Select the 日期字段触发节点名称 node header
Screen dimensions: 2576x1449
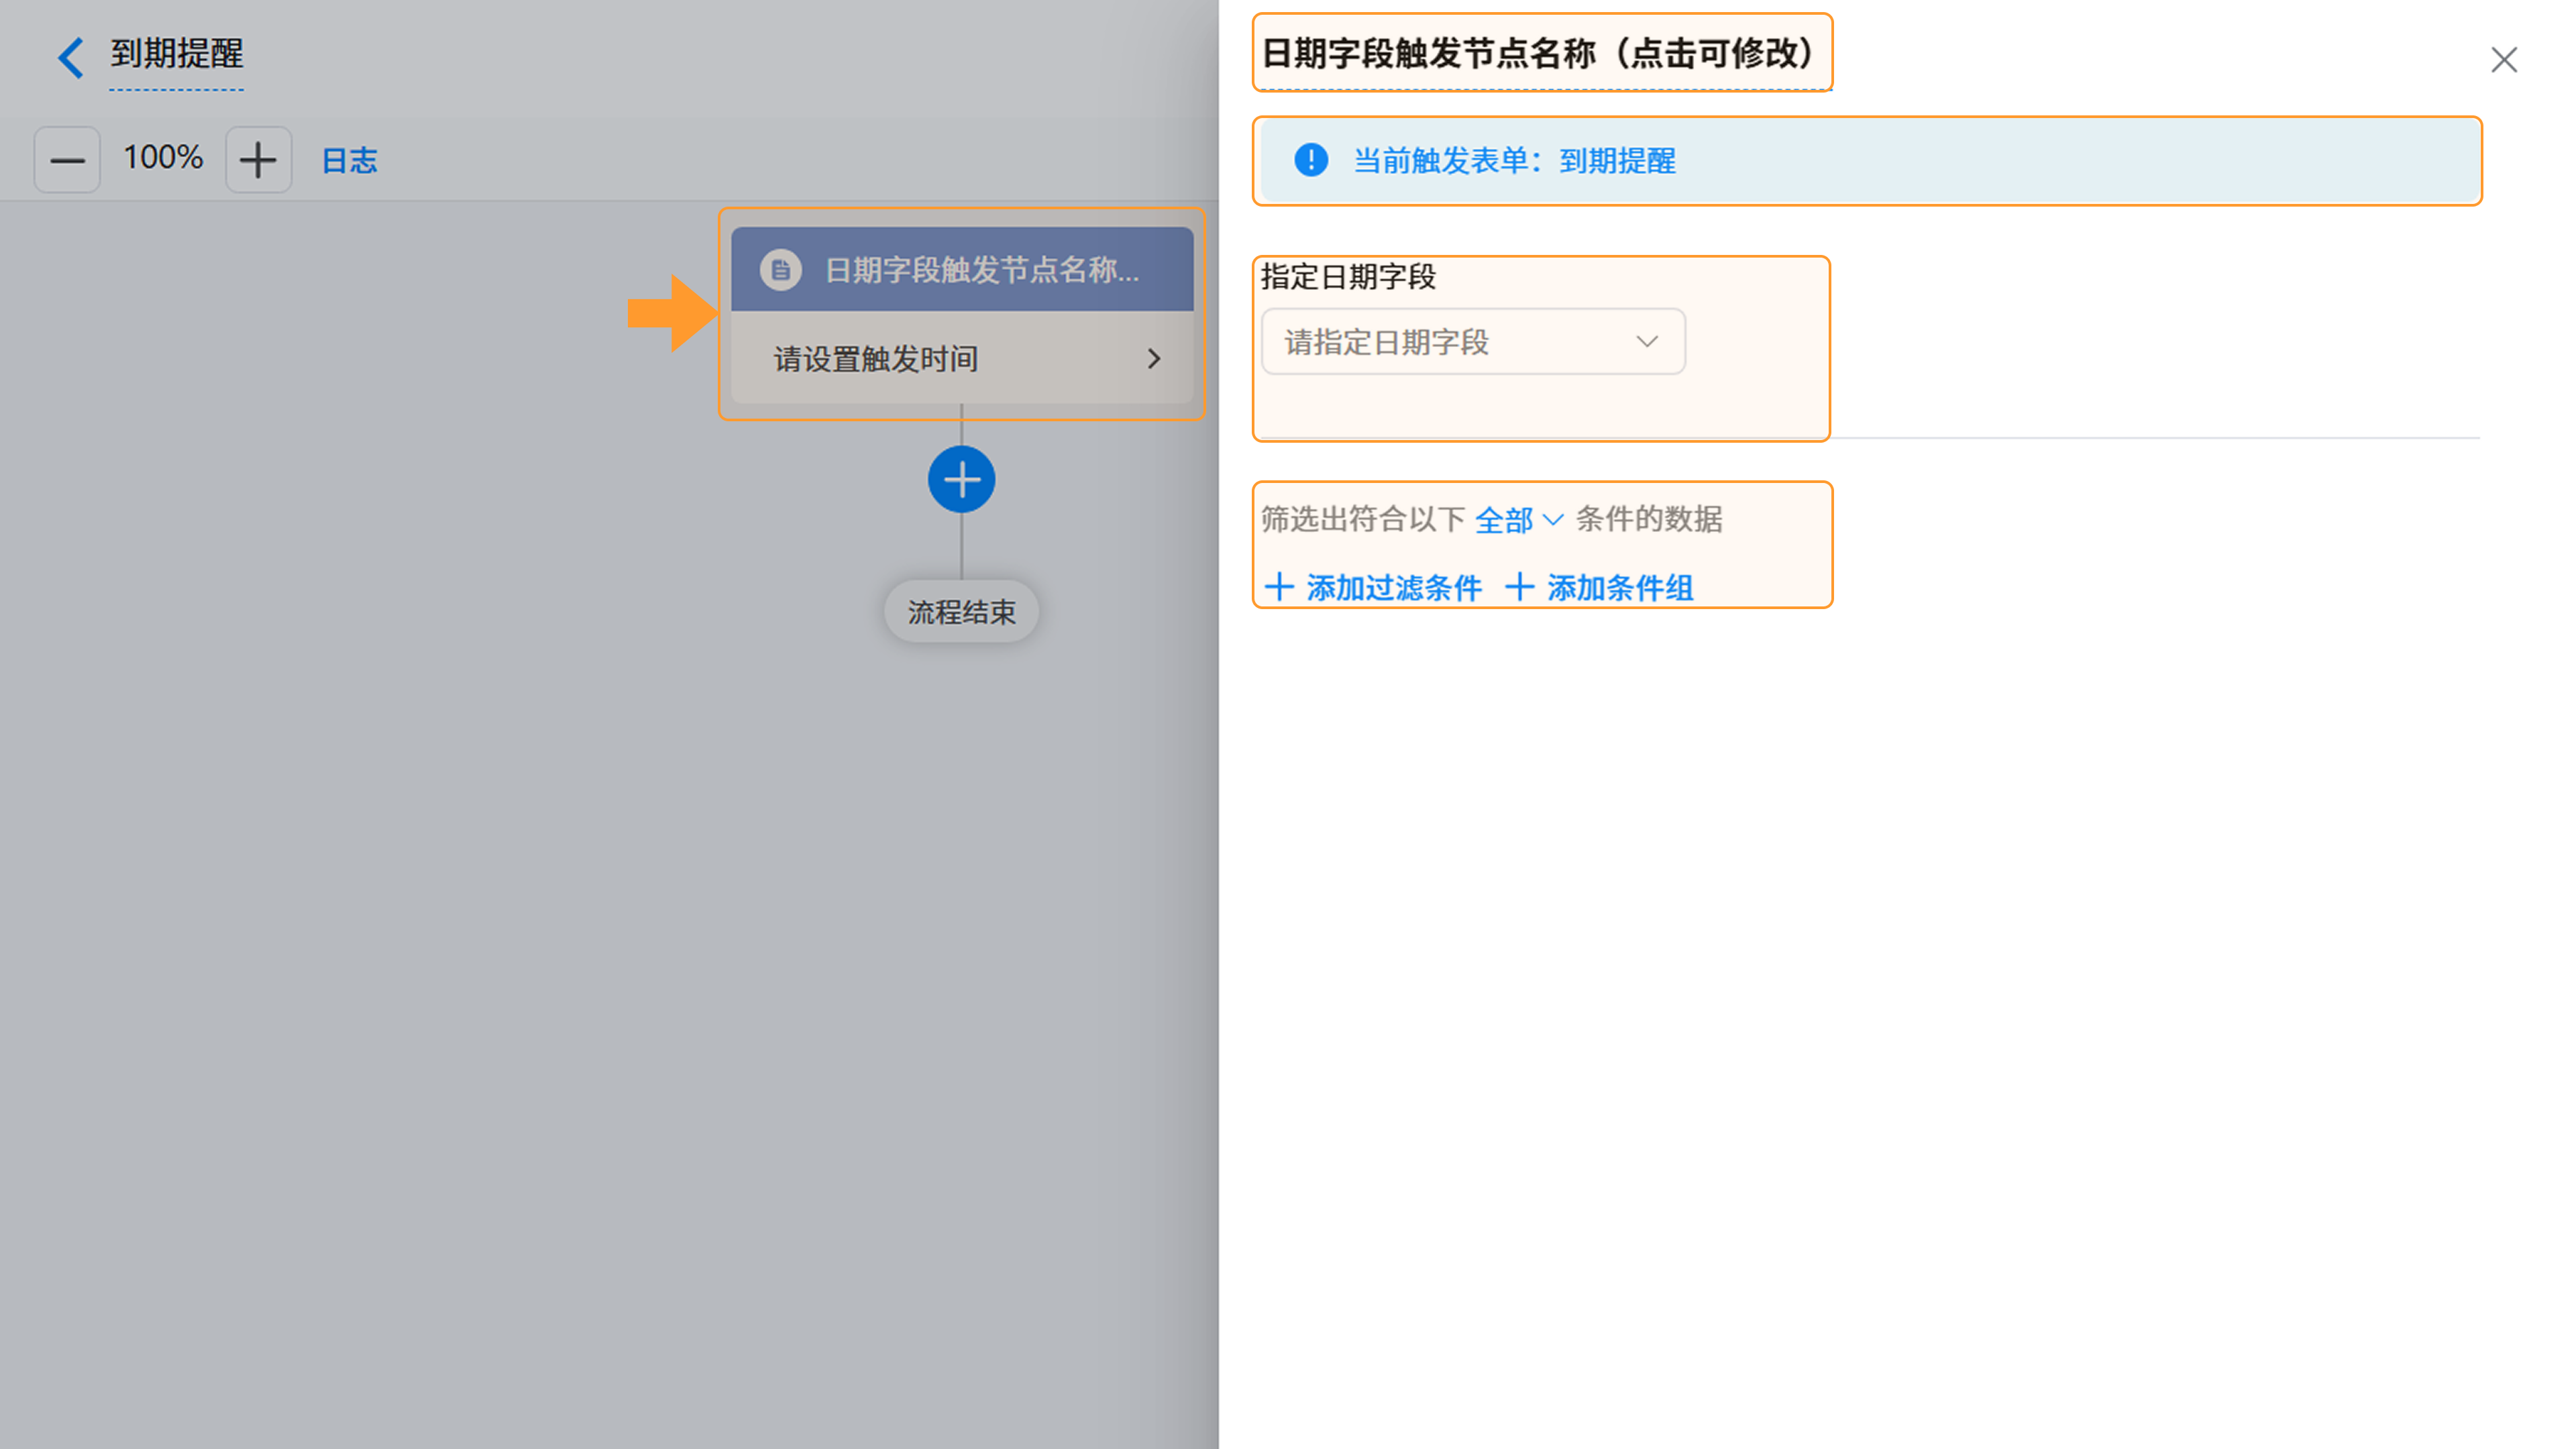pyautogui.click(x=962, y=269)
